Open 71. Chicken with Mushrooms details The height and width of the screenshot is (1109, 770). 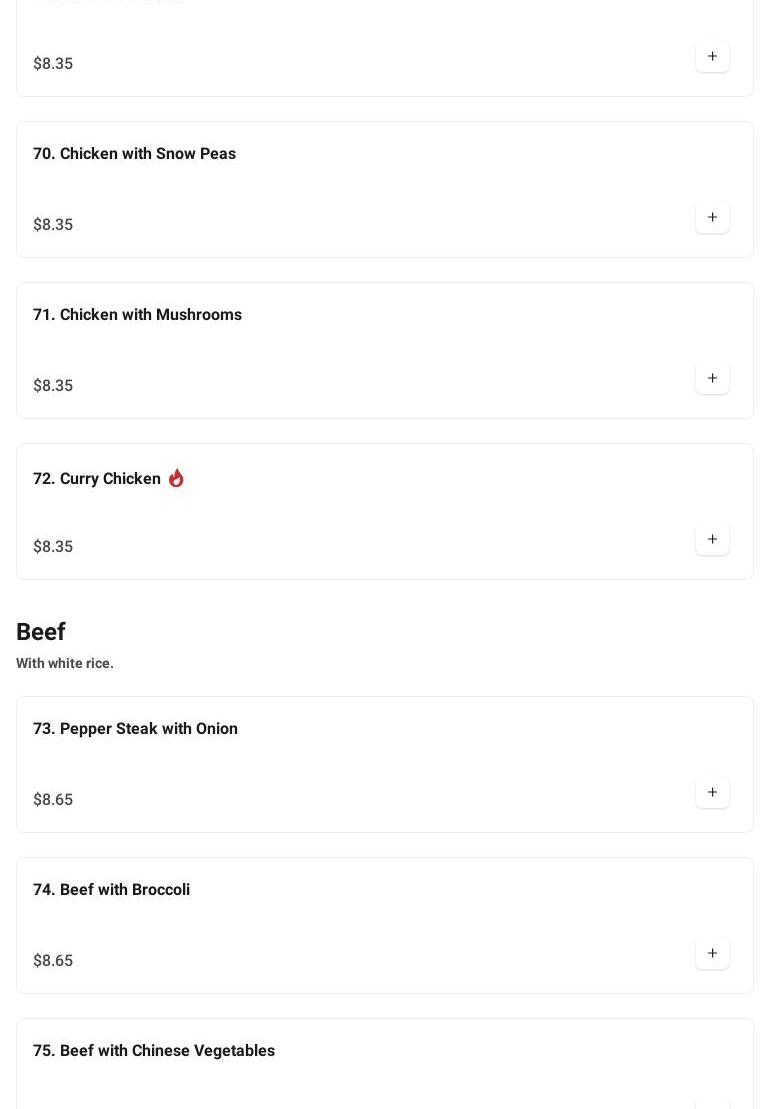pos(137,314)
